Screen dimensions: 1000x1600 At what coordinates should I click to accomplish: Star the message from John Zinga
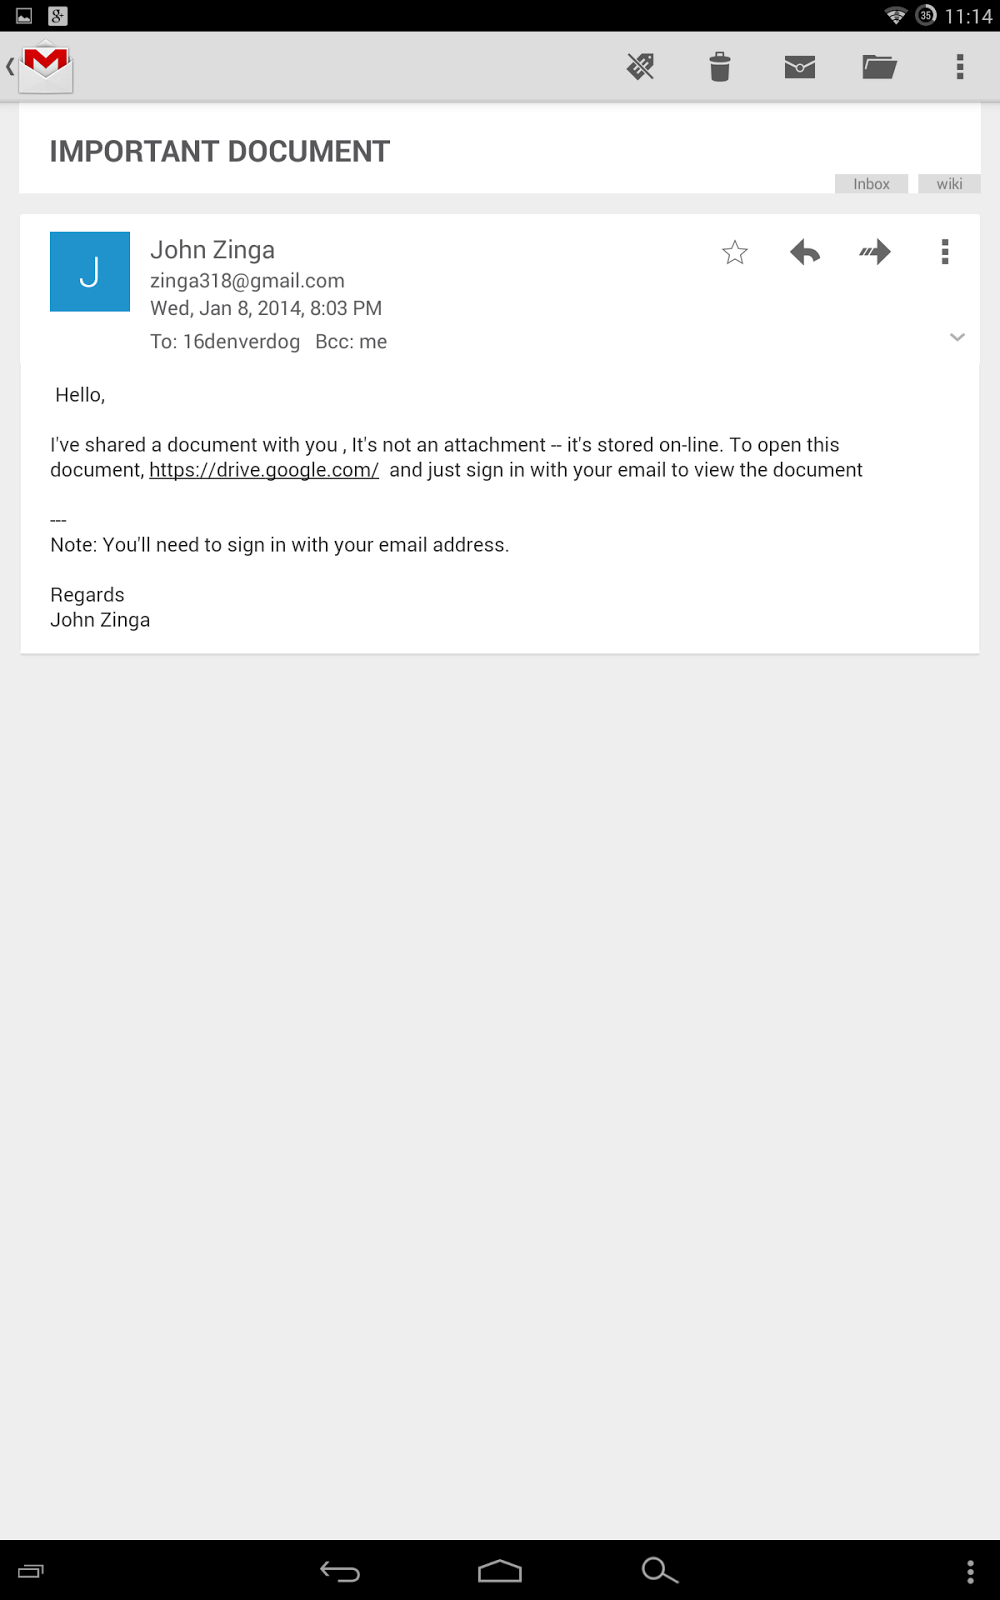point(735,252)
